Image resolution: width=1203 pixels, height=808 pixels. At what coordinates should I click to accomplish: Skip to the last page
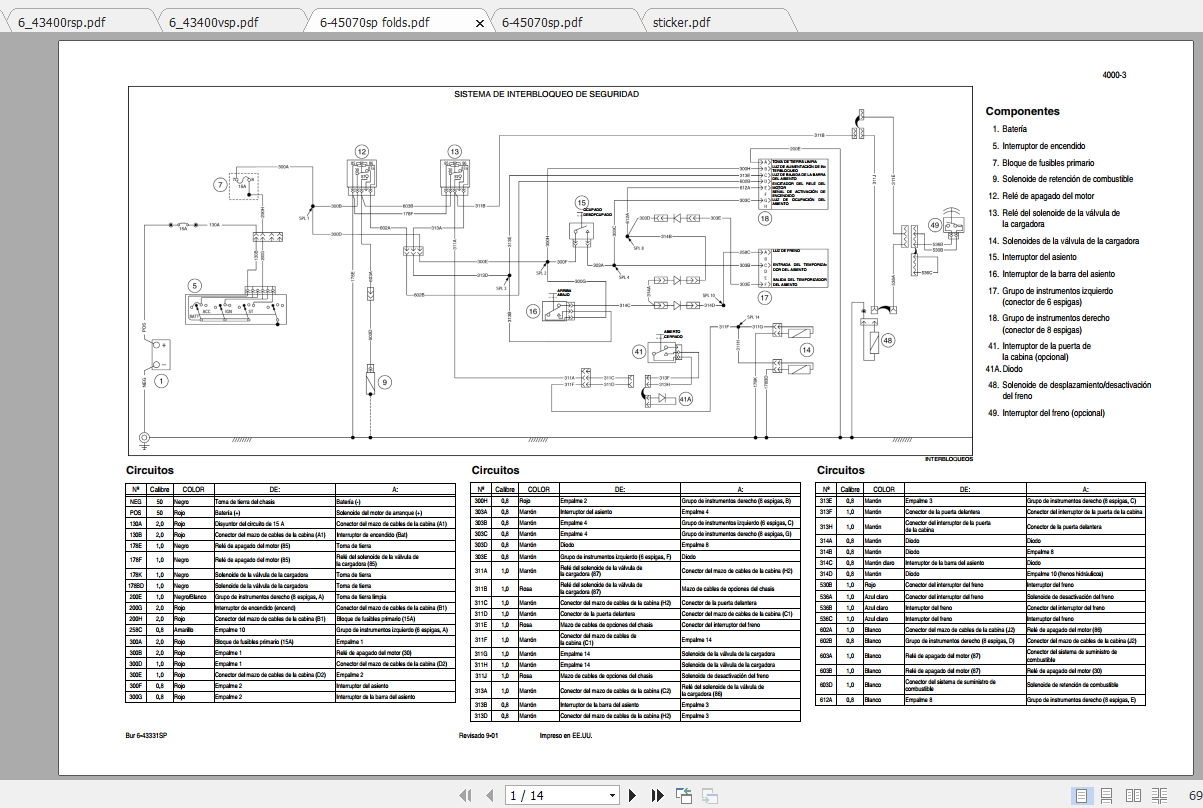coord(656,795)
